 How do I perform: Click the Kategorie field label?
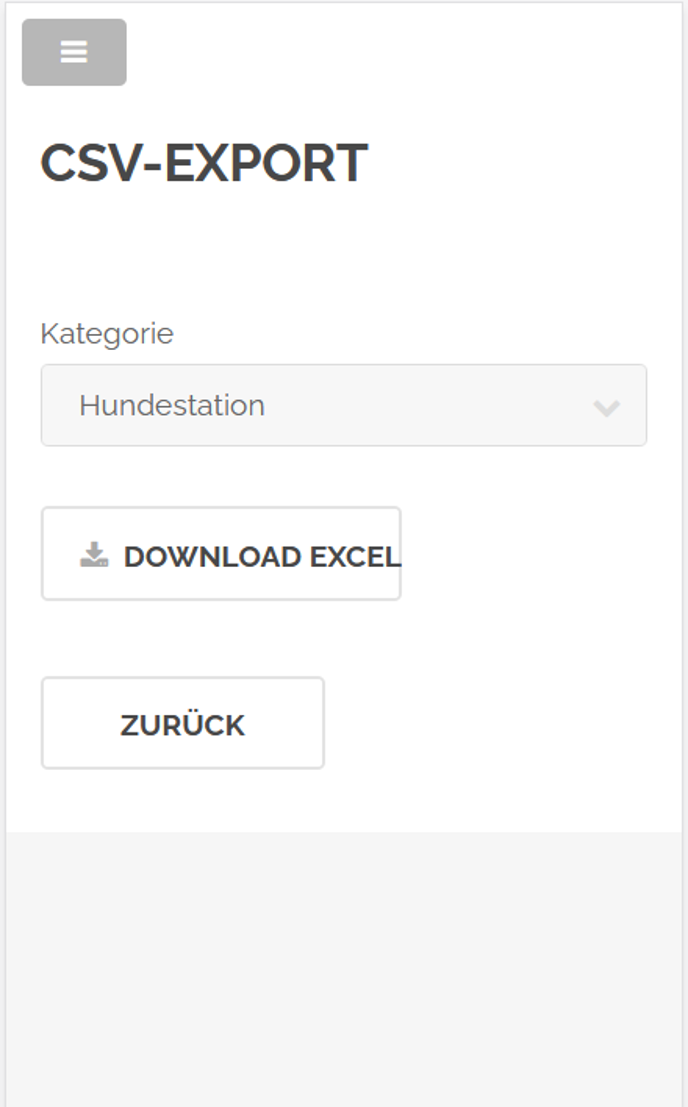point(107,333)
